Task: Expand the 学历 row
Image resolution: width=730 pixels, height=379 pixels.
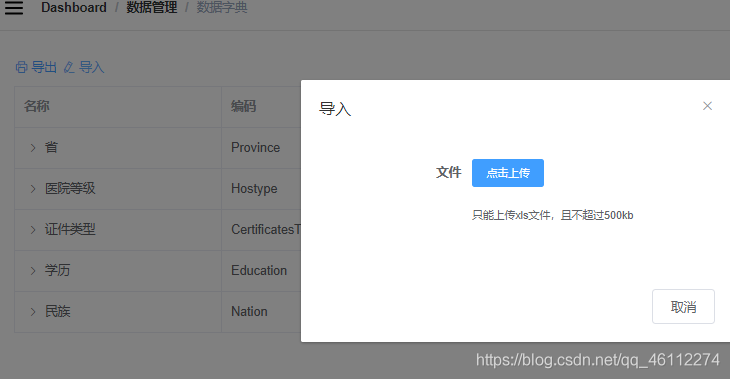Action: pos(33,271)
